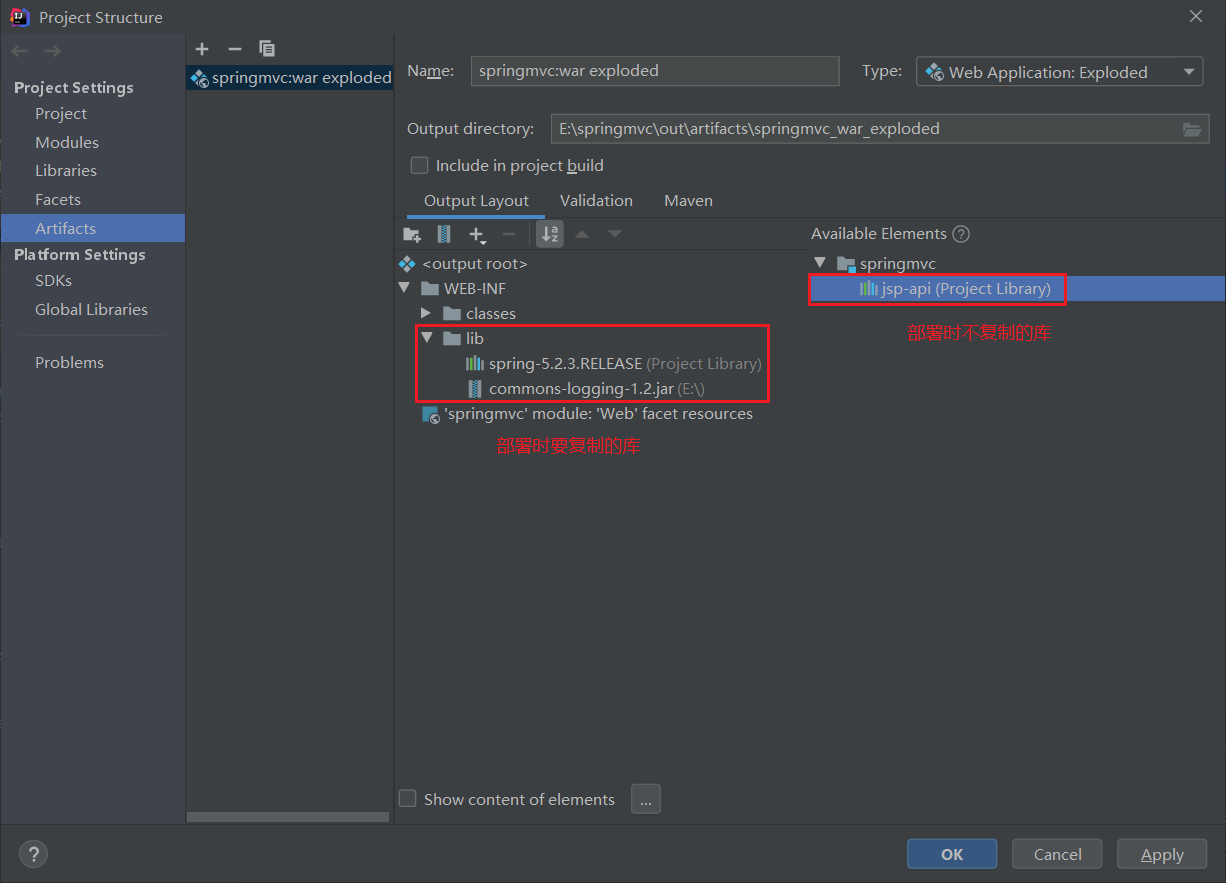This screenshot has width=1226, height=883.
Task: Click the forward navigation arrow
Action: coord(52,51)
